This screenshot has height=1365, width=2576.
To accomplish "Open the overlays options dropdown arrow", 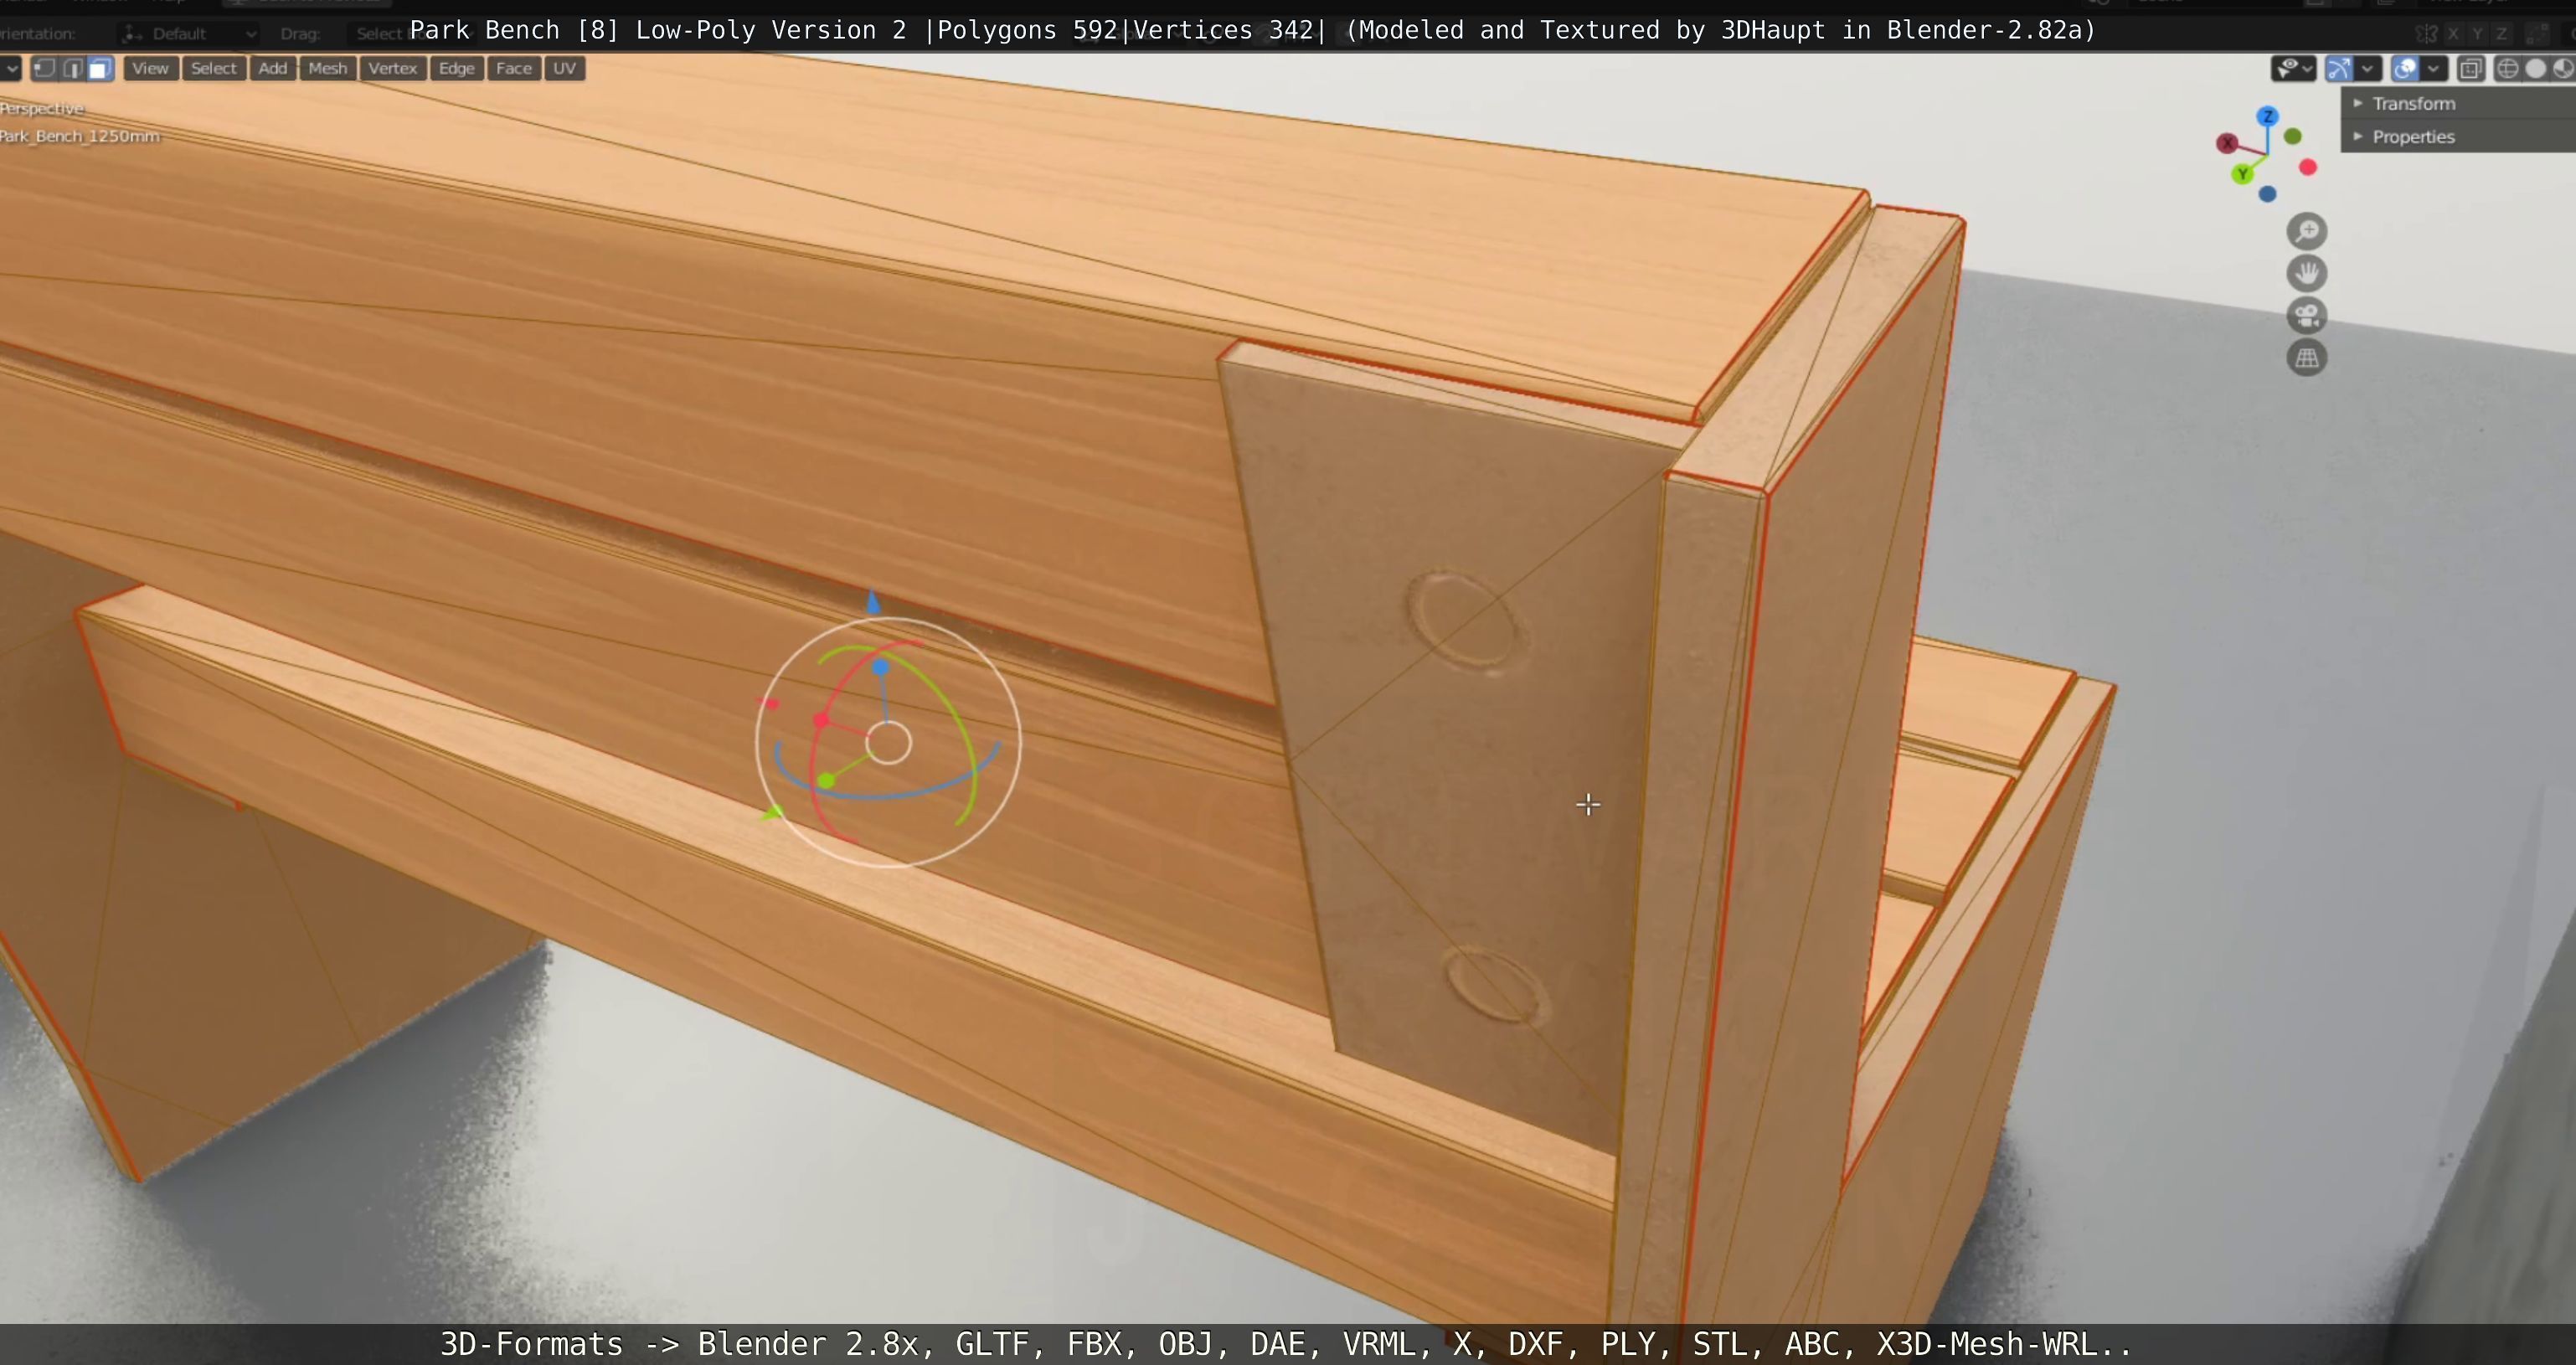I will (2433, 68).
